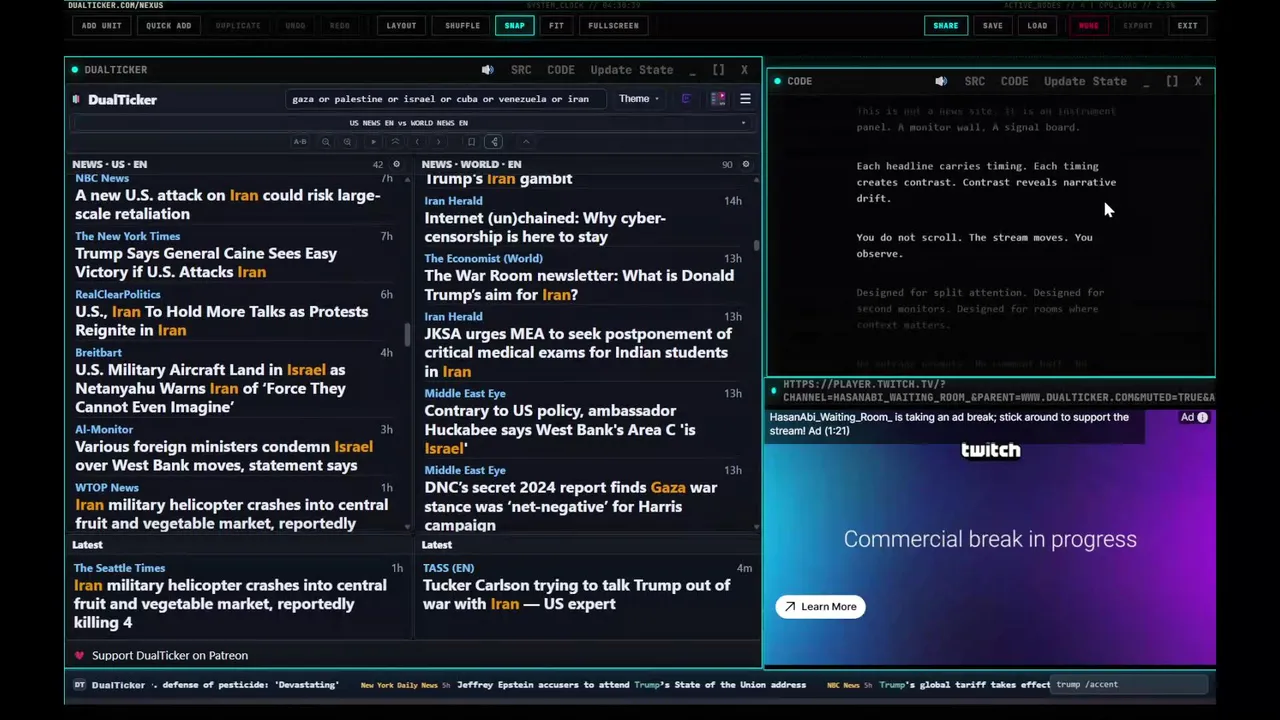Click the layout grid icon next to hamburger menu
Screen dimensions: 1280x720
click(x=718, y=99)
